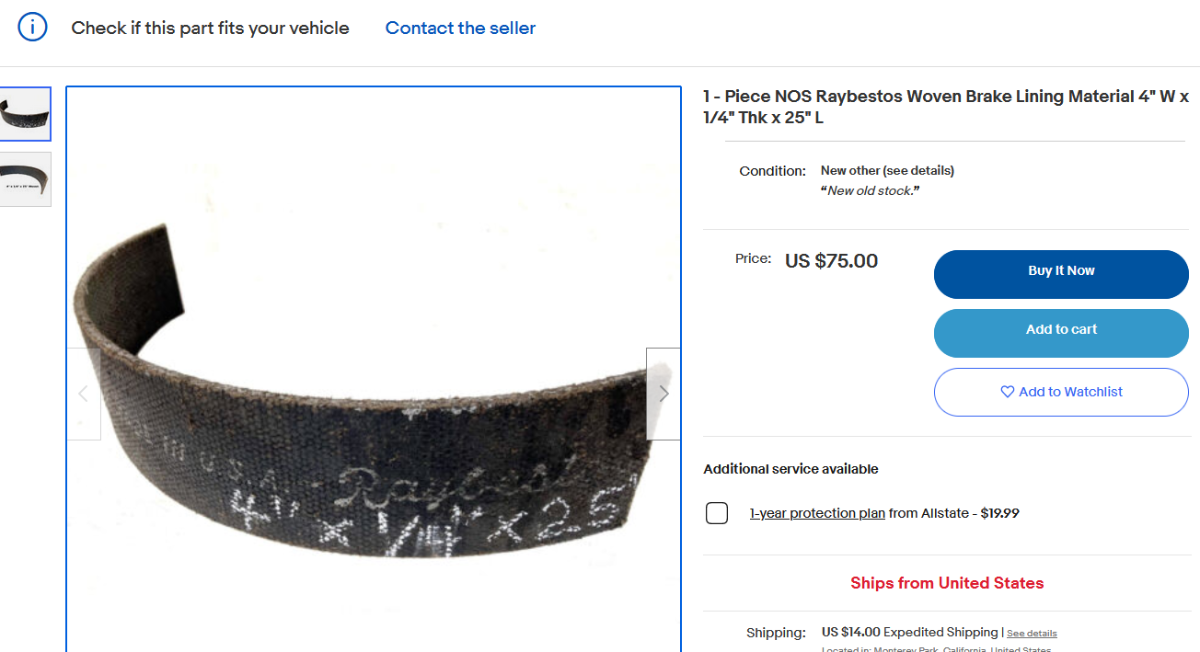The image size is (1200, 652).
Task: Click 'Check if this part fits your vehicle'
Action: 210,28
